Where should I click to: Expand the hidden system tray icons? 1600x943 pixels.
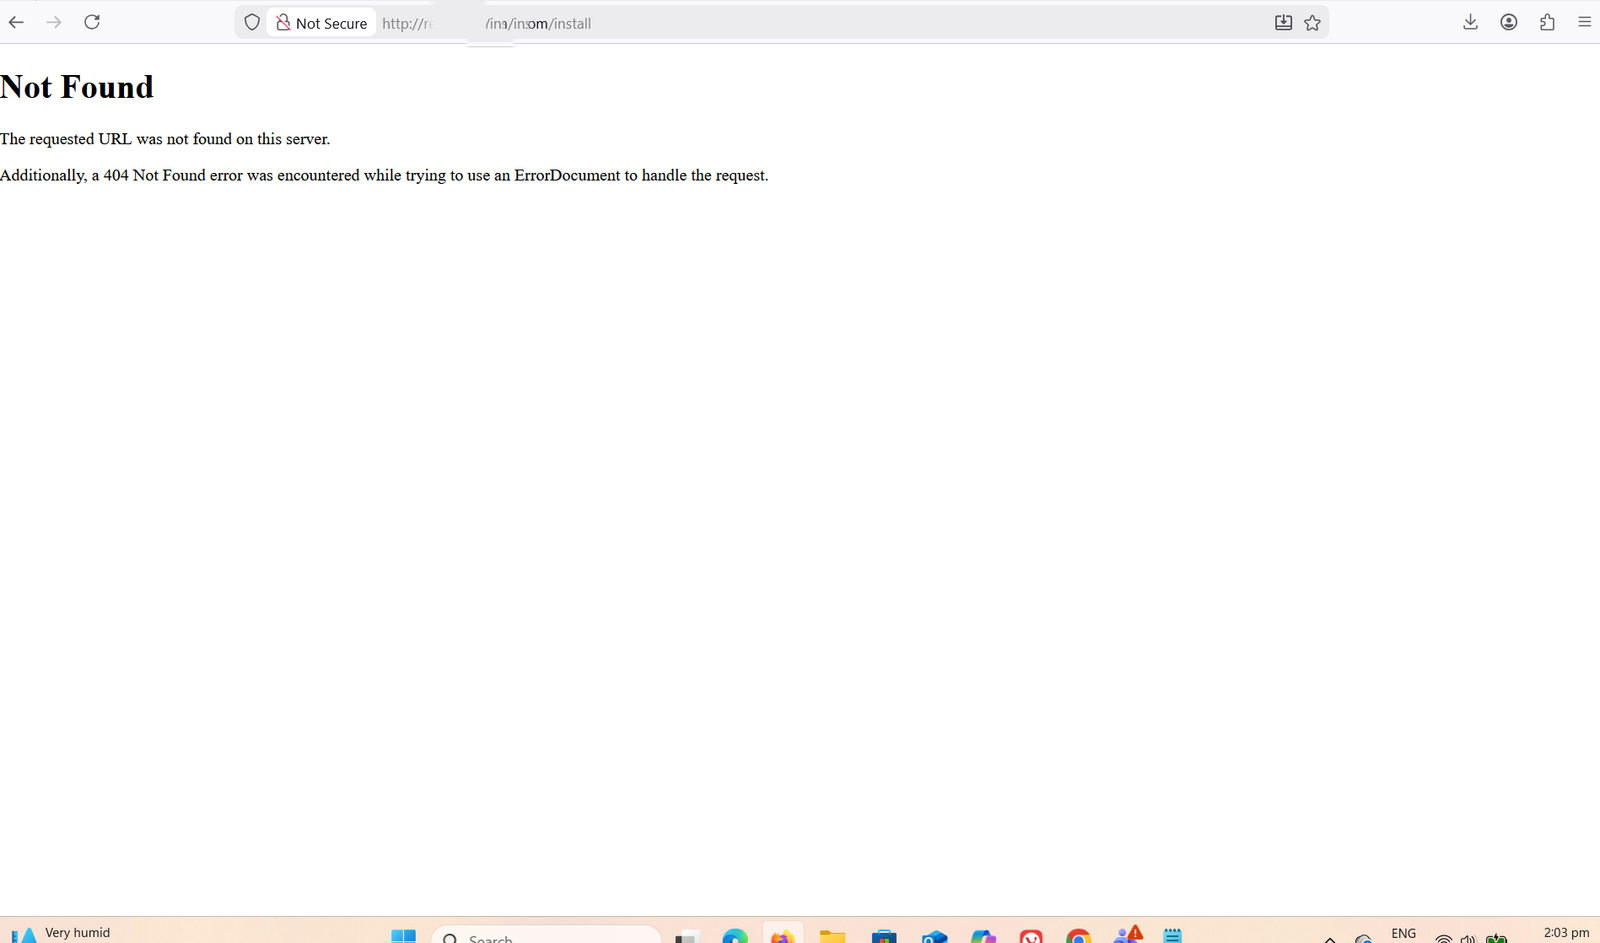tap(1330, 938)
